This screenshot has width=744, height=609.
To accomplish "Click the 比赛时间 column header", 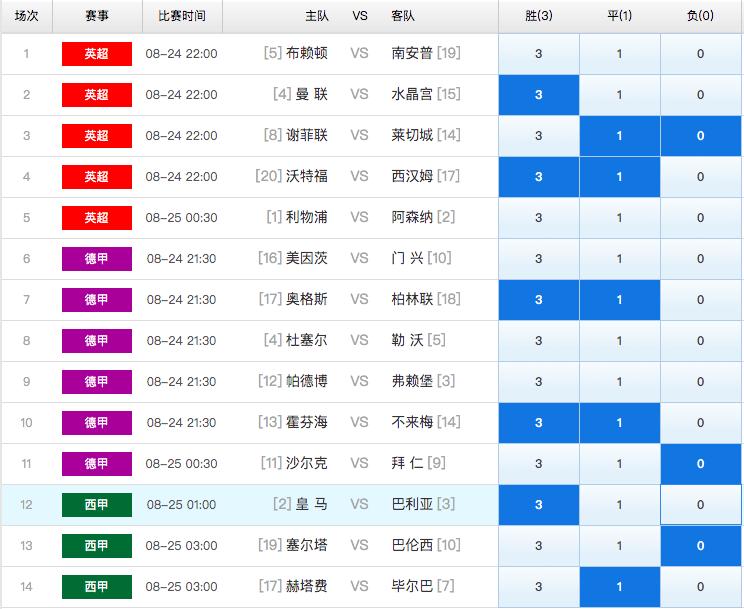I will 182,16.
